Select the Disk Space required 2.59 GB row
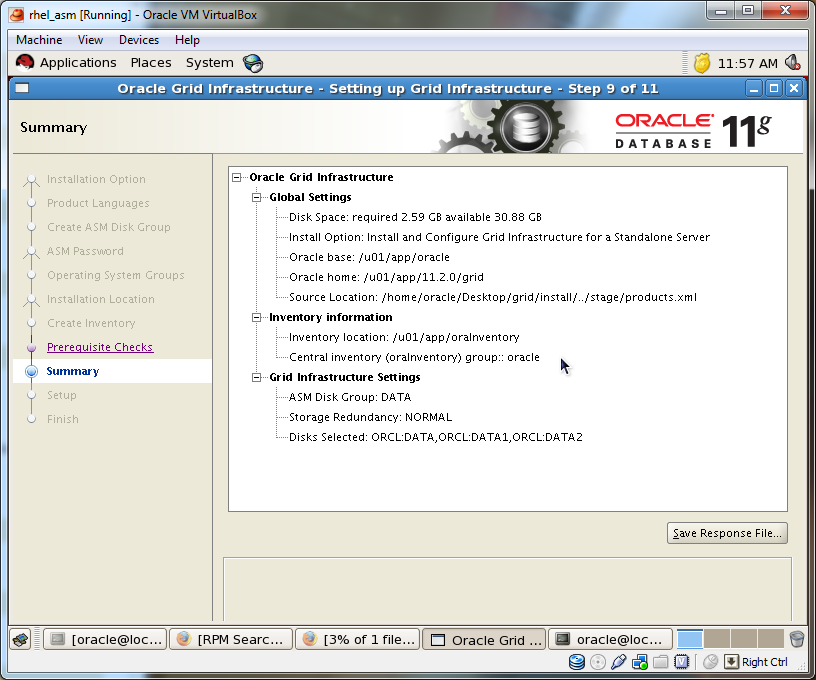816x680 pixels. click(x=415, y=217)
